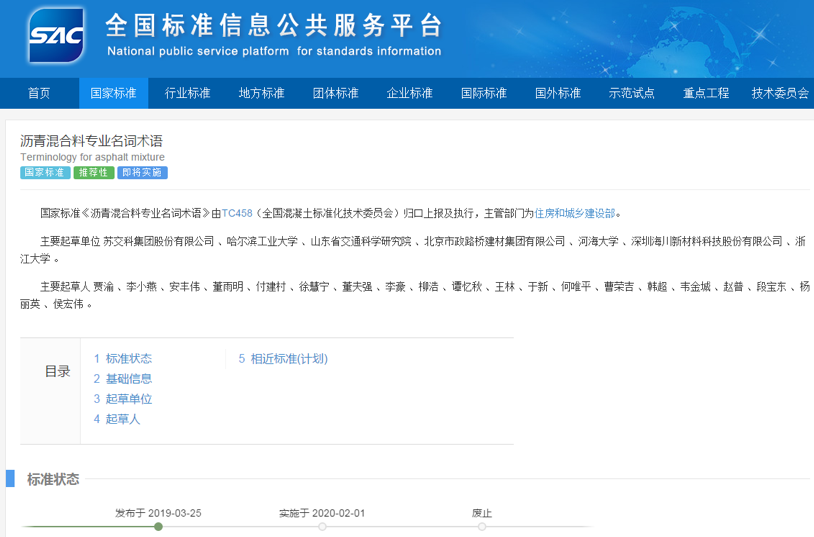This screenshot has height=537, width=814.
Task: Go to the 技术委员会 section
Action: pyautogui.click(x=780, y=93)
